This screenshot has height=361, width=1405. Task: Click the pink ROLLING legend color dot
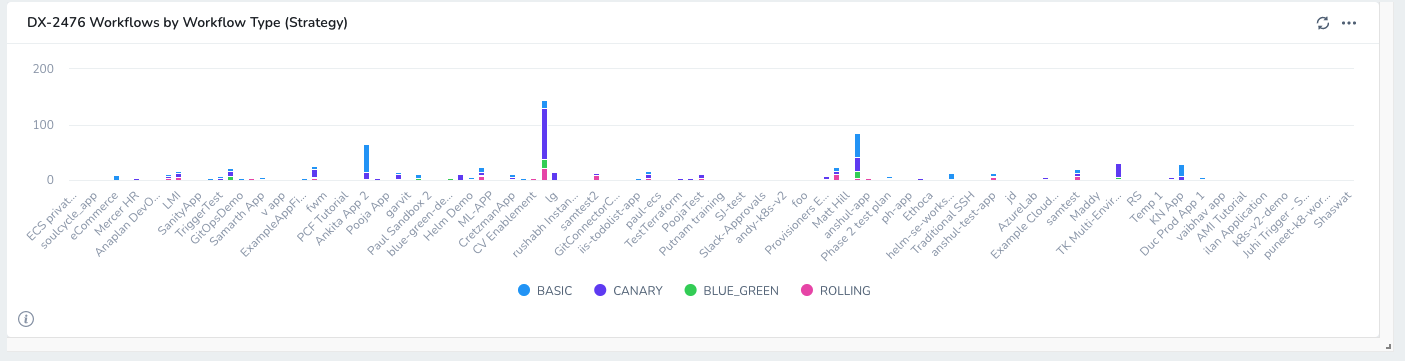[x=807, y=291]
